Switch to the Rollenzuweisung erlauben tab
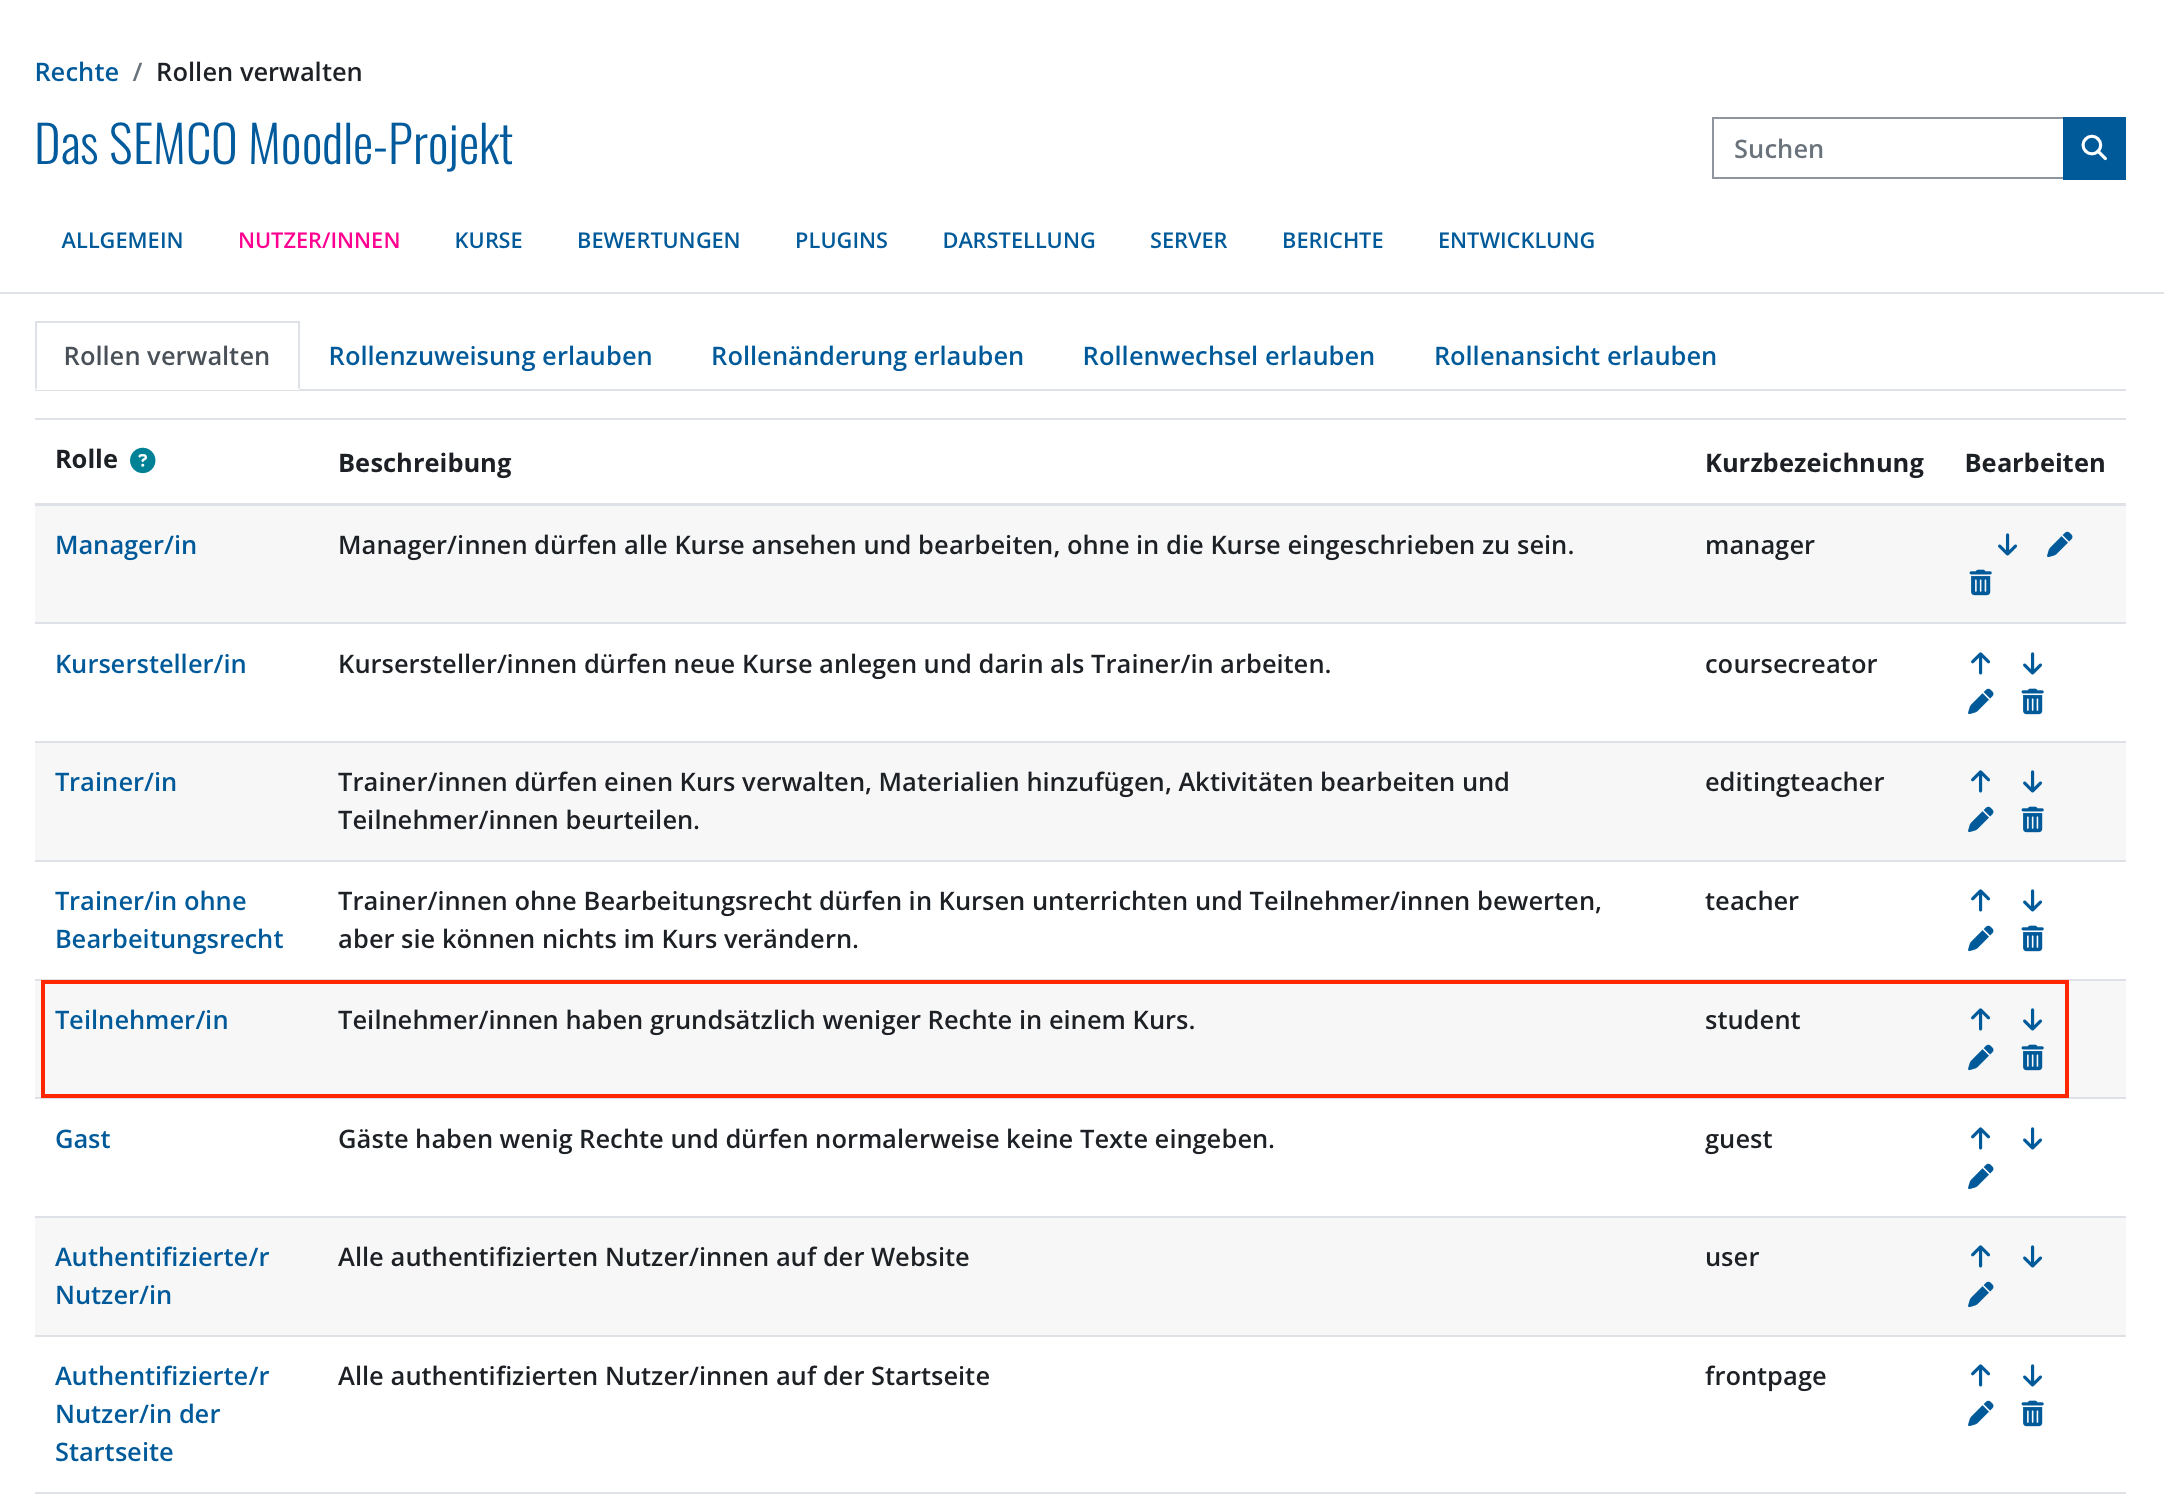The height and width of the screenshot is (1494, 2164). click(x=489, y=355)
